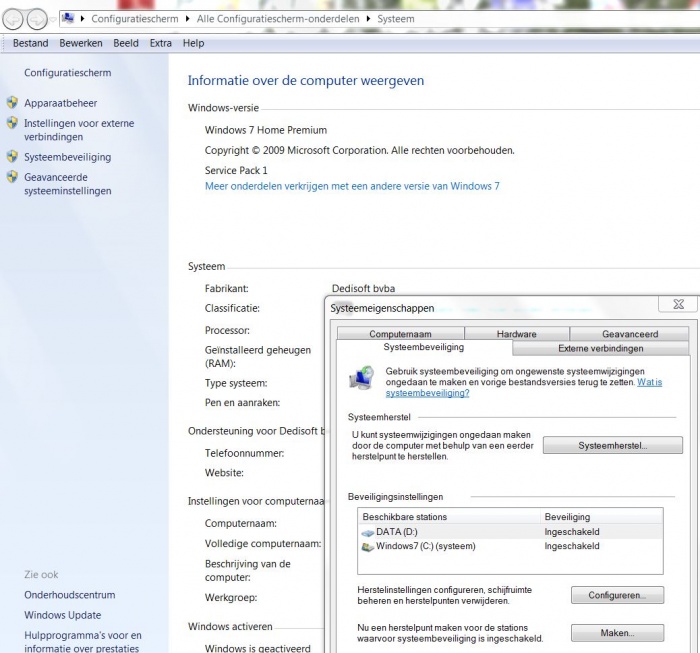Screen dimensions: 700x653
Task: Go to Alle Configuratiescherm-onderdelen breadcrumb
Action: 278,19
